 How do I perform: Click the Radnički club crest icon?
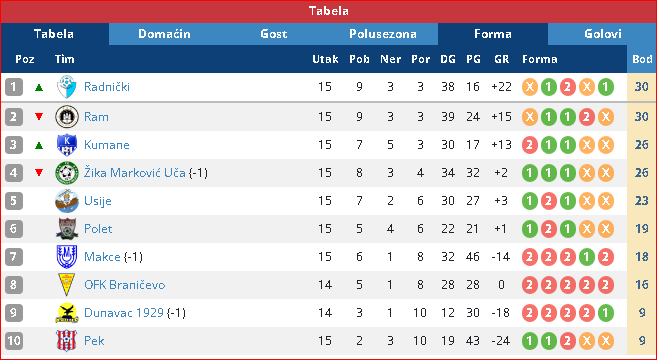[67, 87]
